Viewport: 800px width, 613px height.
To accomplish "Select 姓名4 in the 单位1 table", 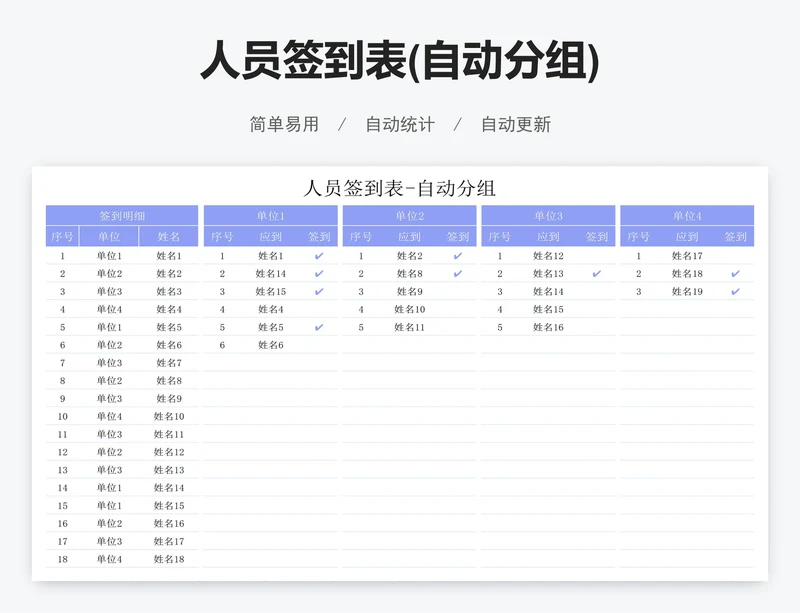I will pyautogui.click(x=270, y=309).
